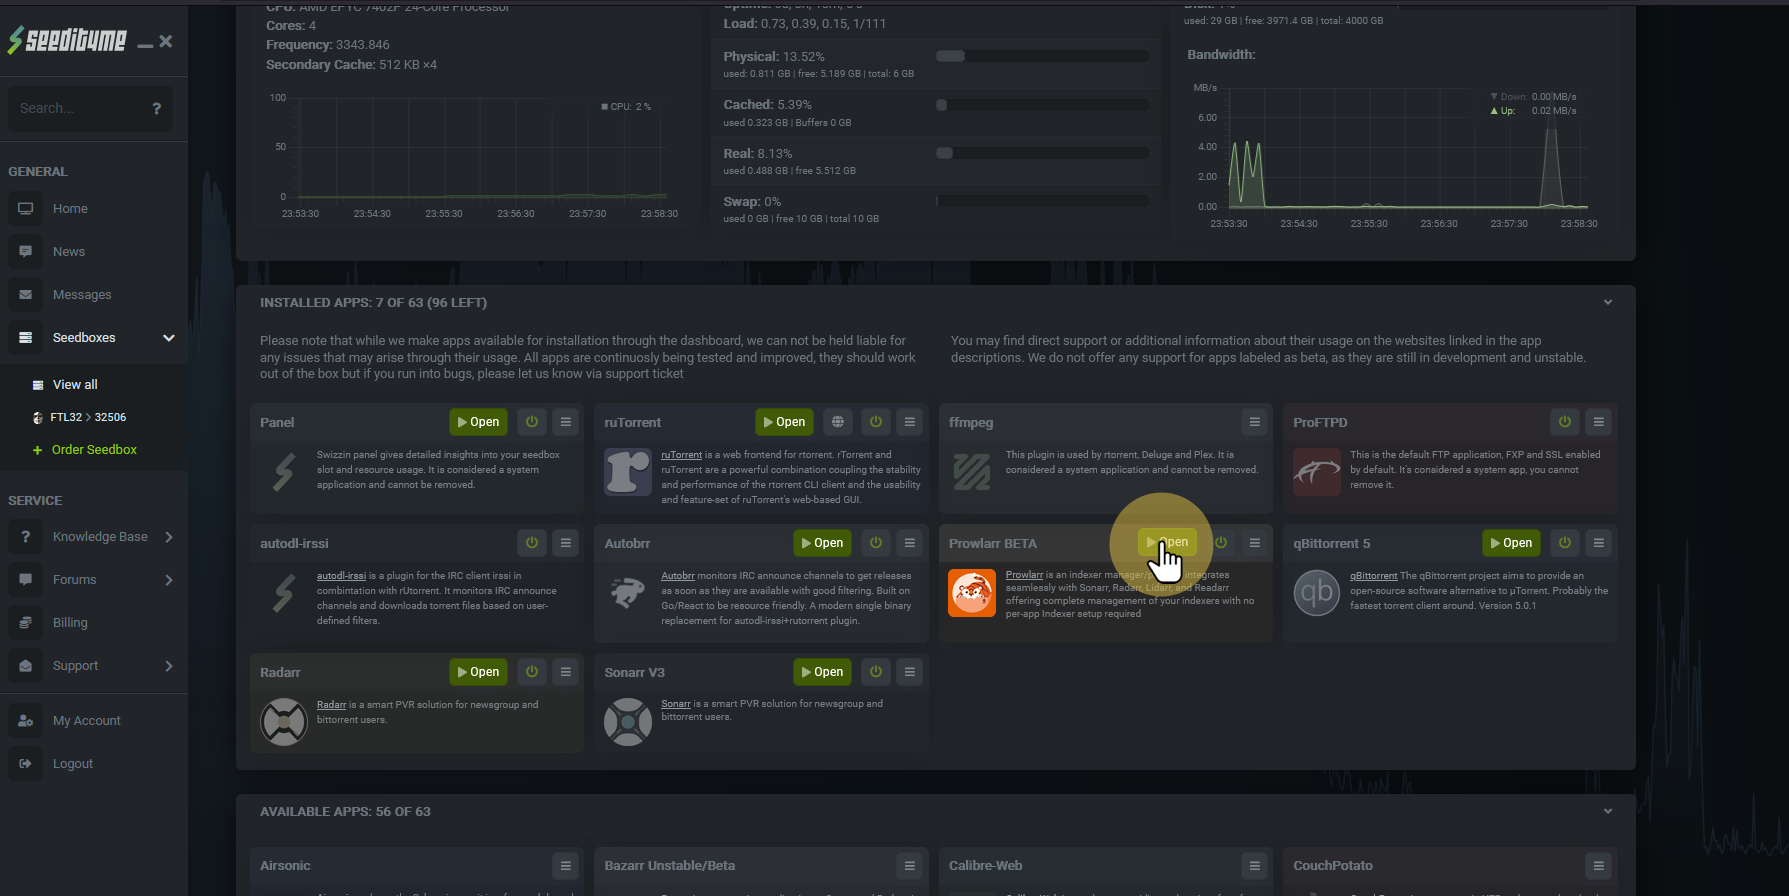Follow the Radarr description link

[331, 705]
